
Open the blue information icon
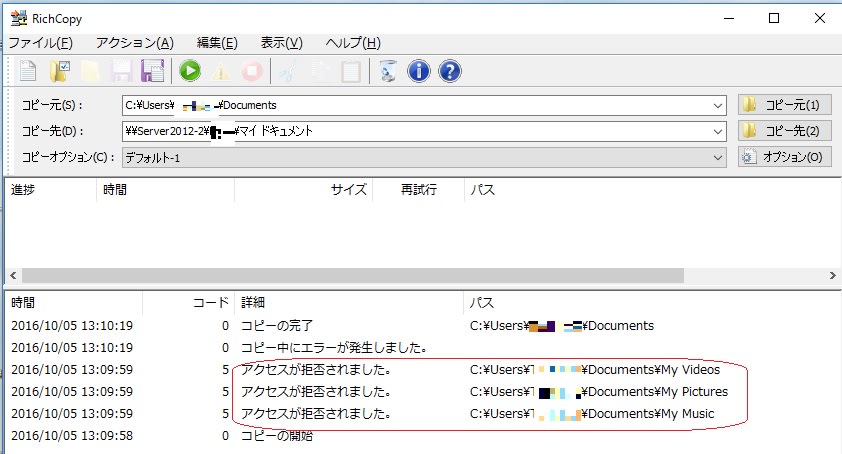click(419, 71)
